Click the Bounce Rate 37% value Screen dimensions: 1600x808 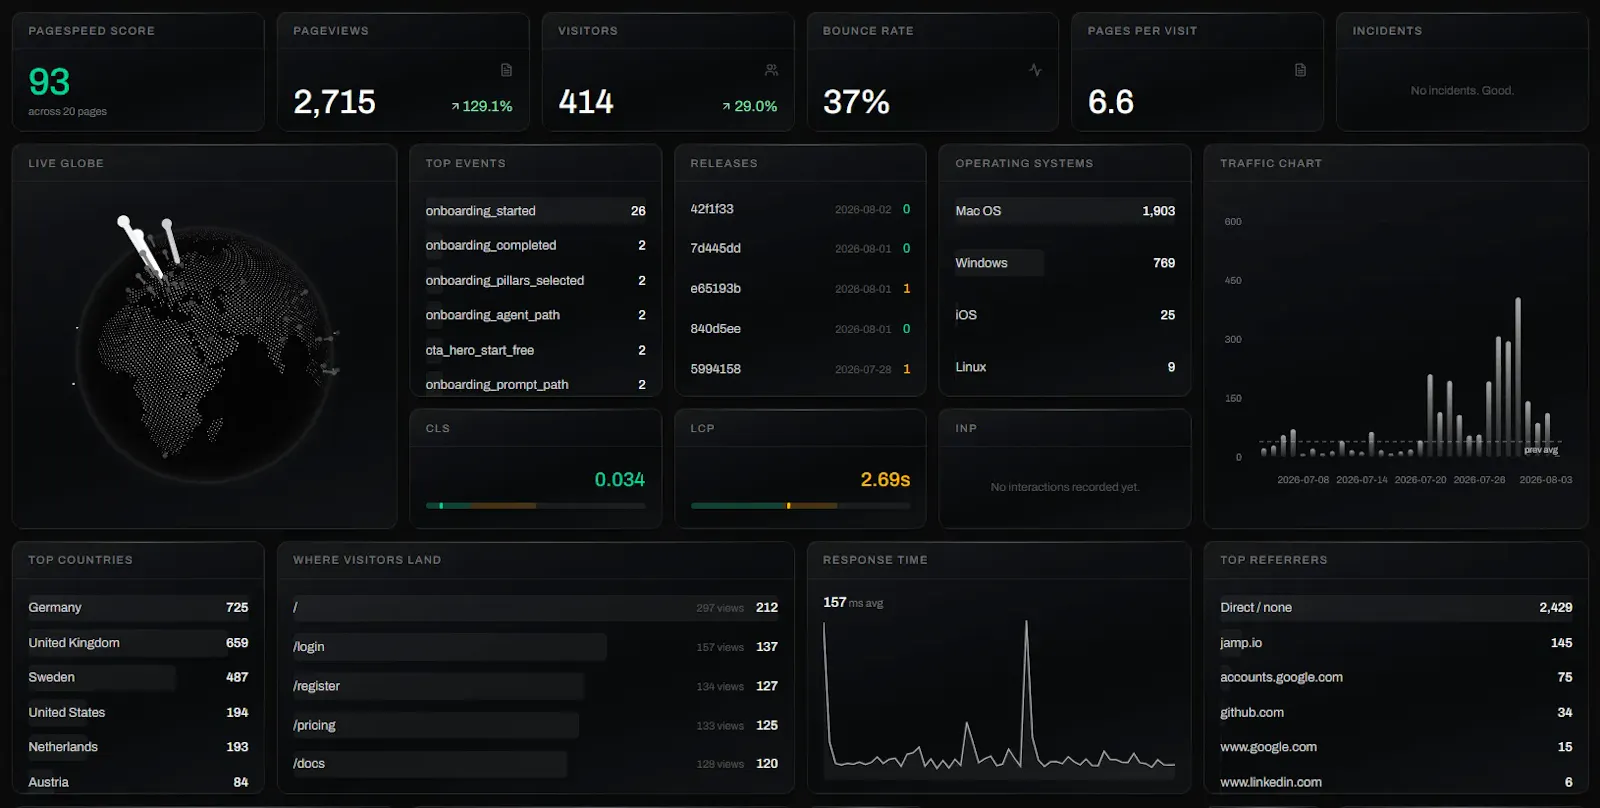(856, 102)
